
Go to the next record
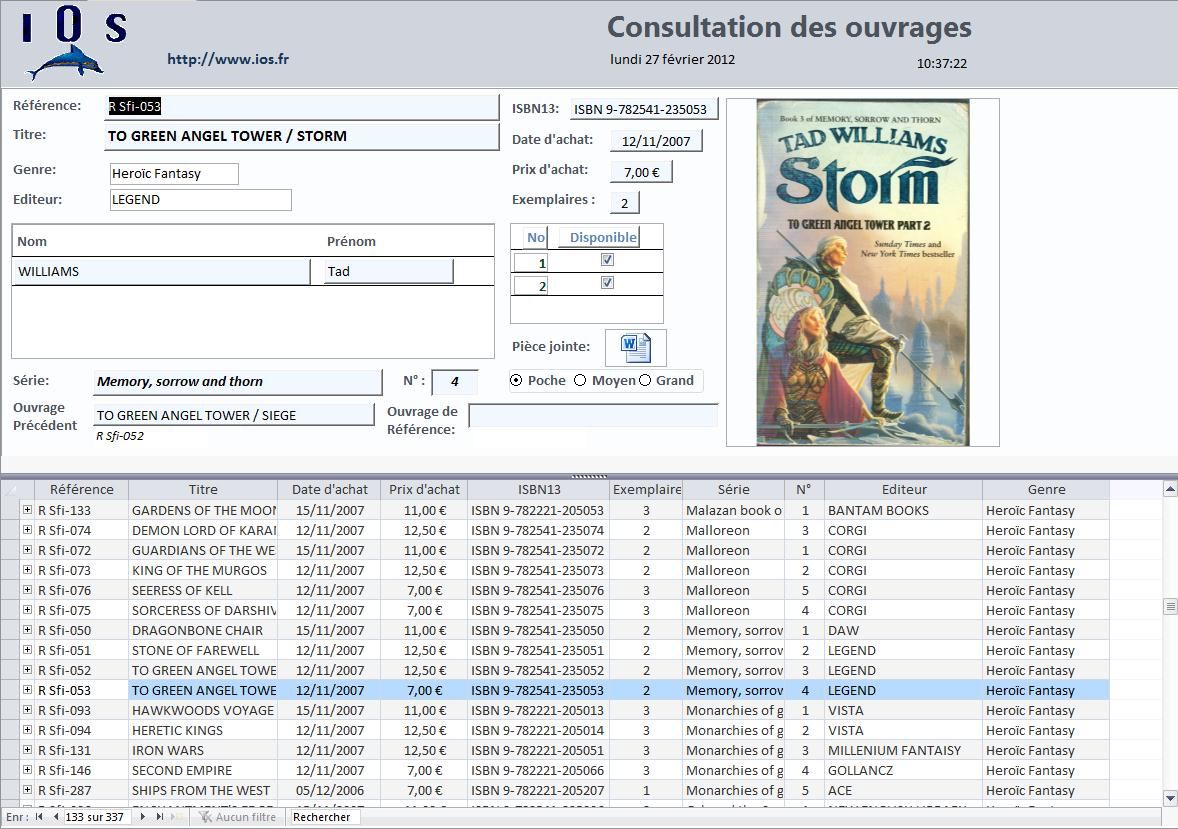pos(143,817)
